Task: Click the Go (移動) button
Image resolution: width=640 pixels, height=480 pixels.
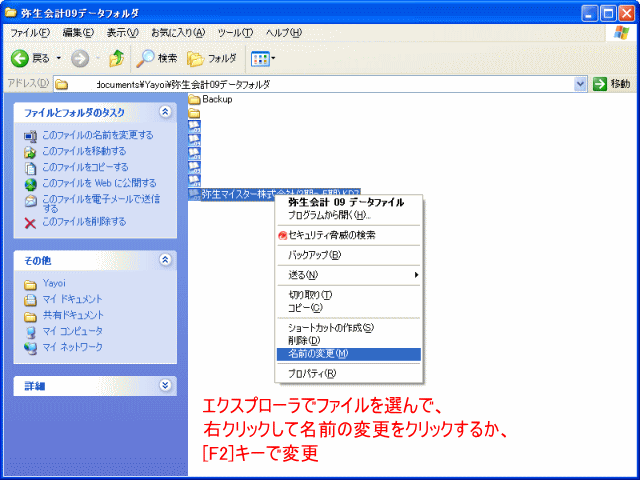Action: point(611,84)
